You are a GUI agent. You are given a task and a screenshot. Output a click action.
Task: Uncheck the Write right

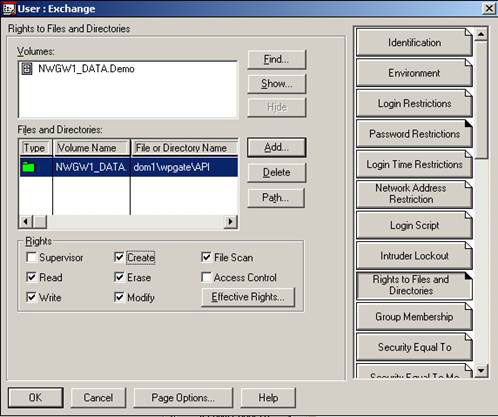tap(31, 297)
